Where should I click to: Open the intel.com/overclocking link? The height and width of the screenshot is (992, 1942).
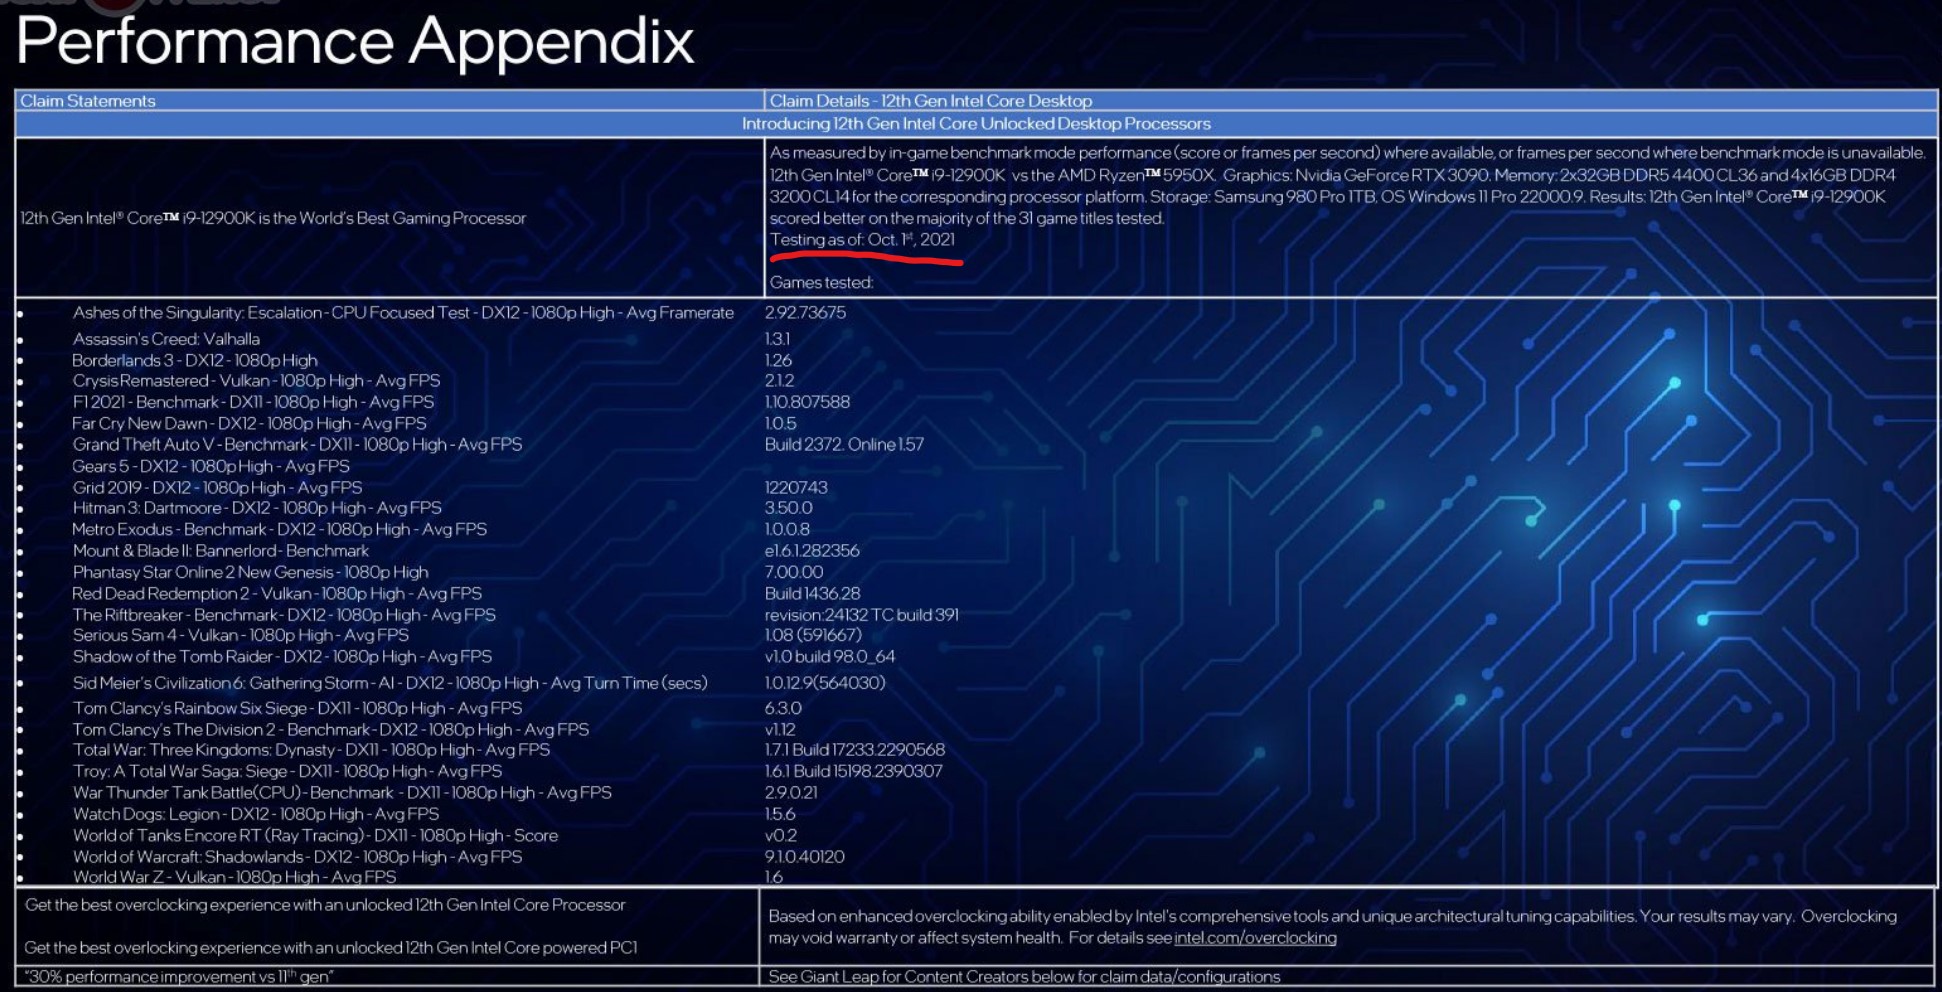coord(1255,938)
